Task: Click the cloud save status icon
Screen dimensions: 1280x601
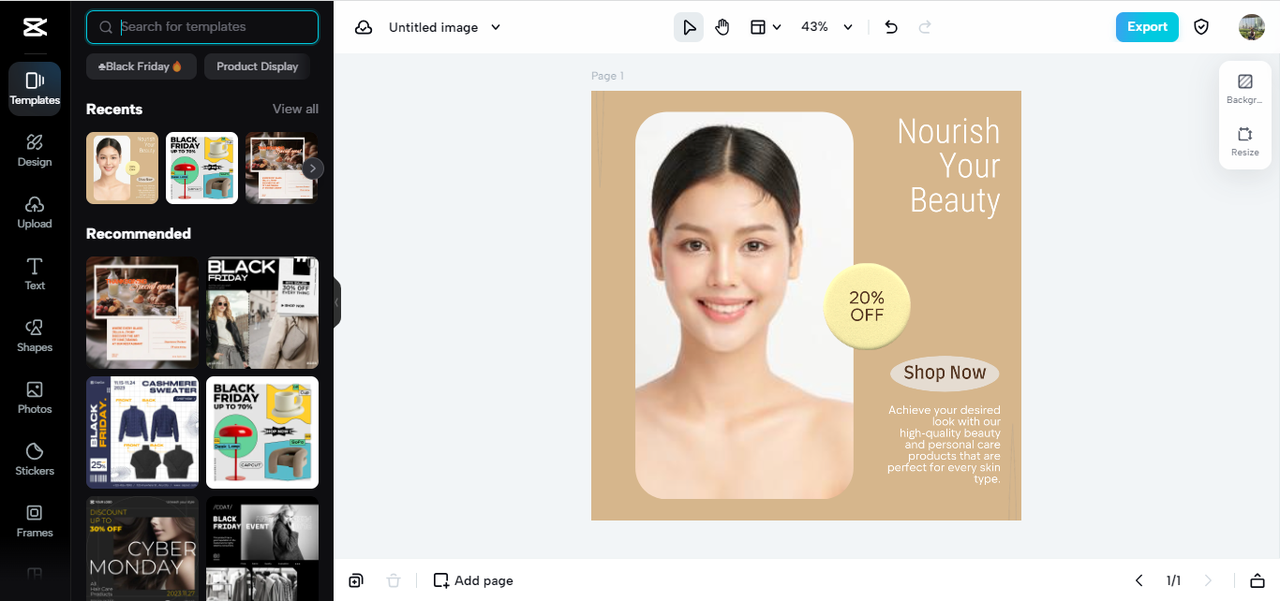Action: pyautogui.click(x=364, y=27)
